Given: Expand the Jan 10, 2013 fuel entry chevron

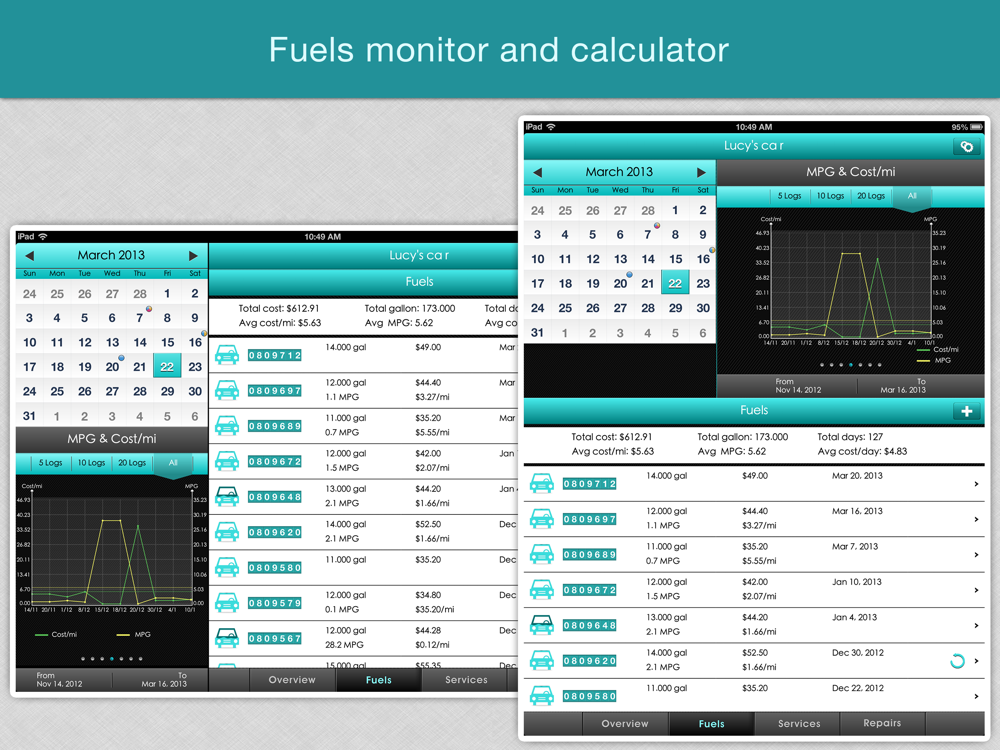Looking at the screenshot, I should pos(976,590).
